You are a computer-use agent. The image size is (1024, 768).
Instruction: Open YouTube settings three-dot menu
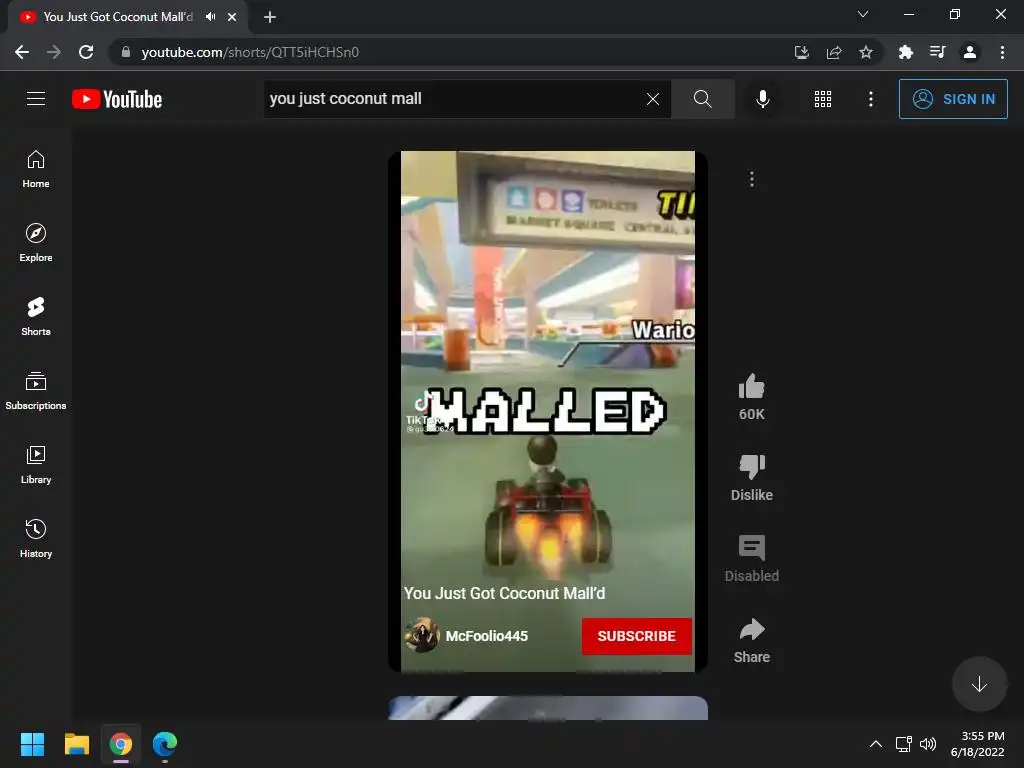(x=871, y=99)
